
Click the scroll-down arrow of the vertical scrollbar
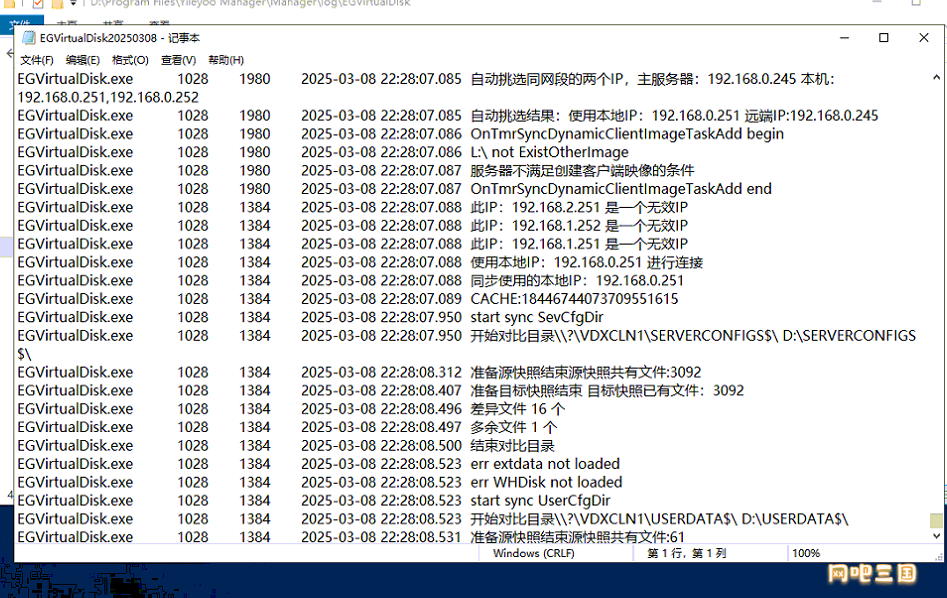tap(936, 535)
